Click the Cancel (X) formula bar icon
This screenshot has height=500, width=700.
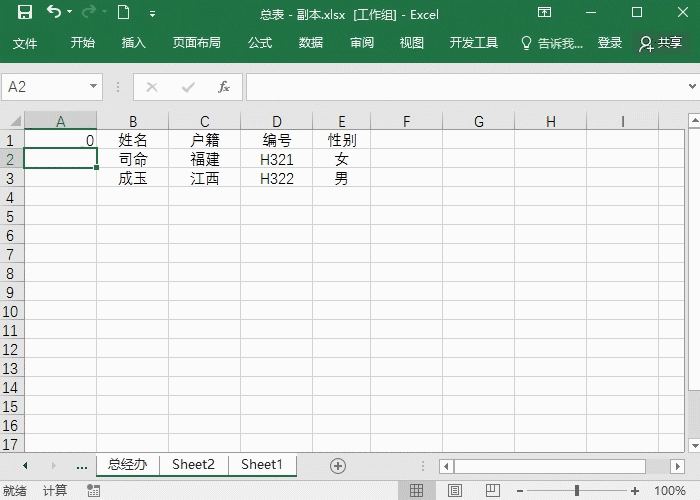click(152, 87)
